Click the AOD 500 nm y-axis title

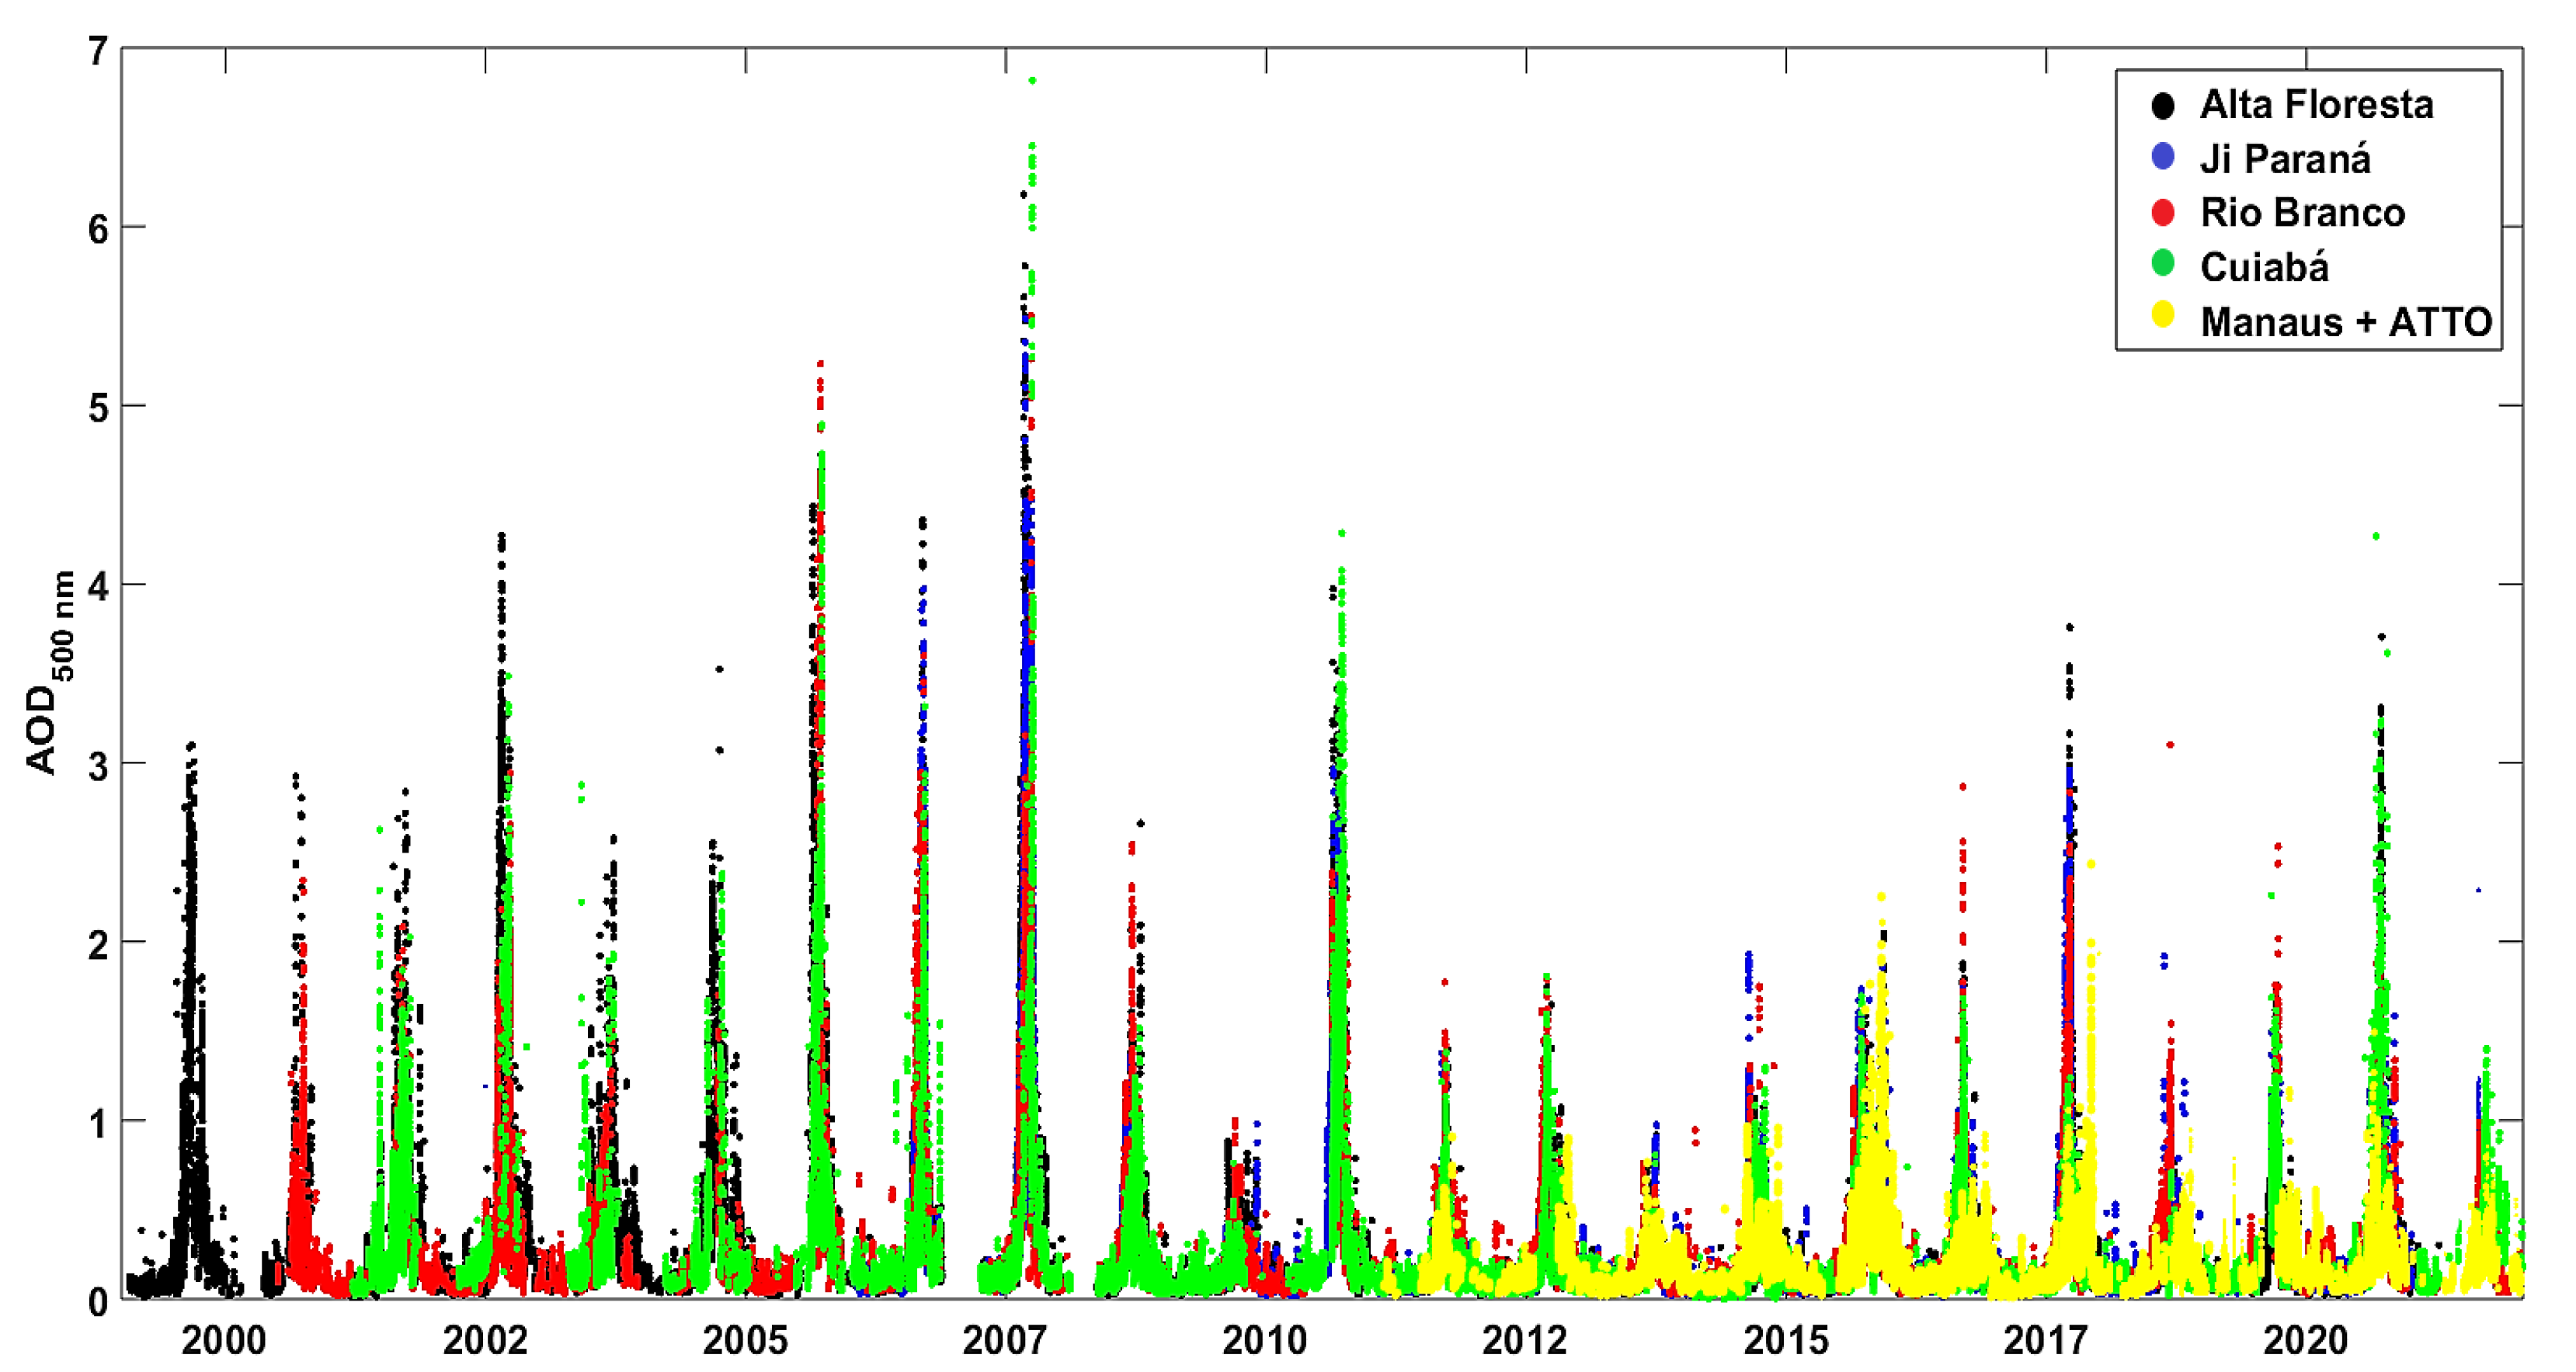[x=47, y=673]
